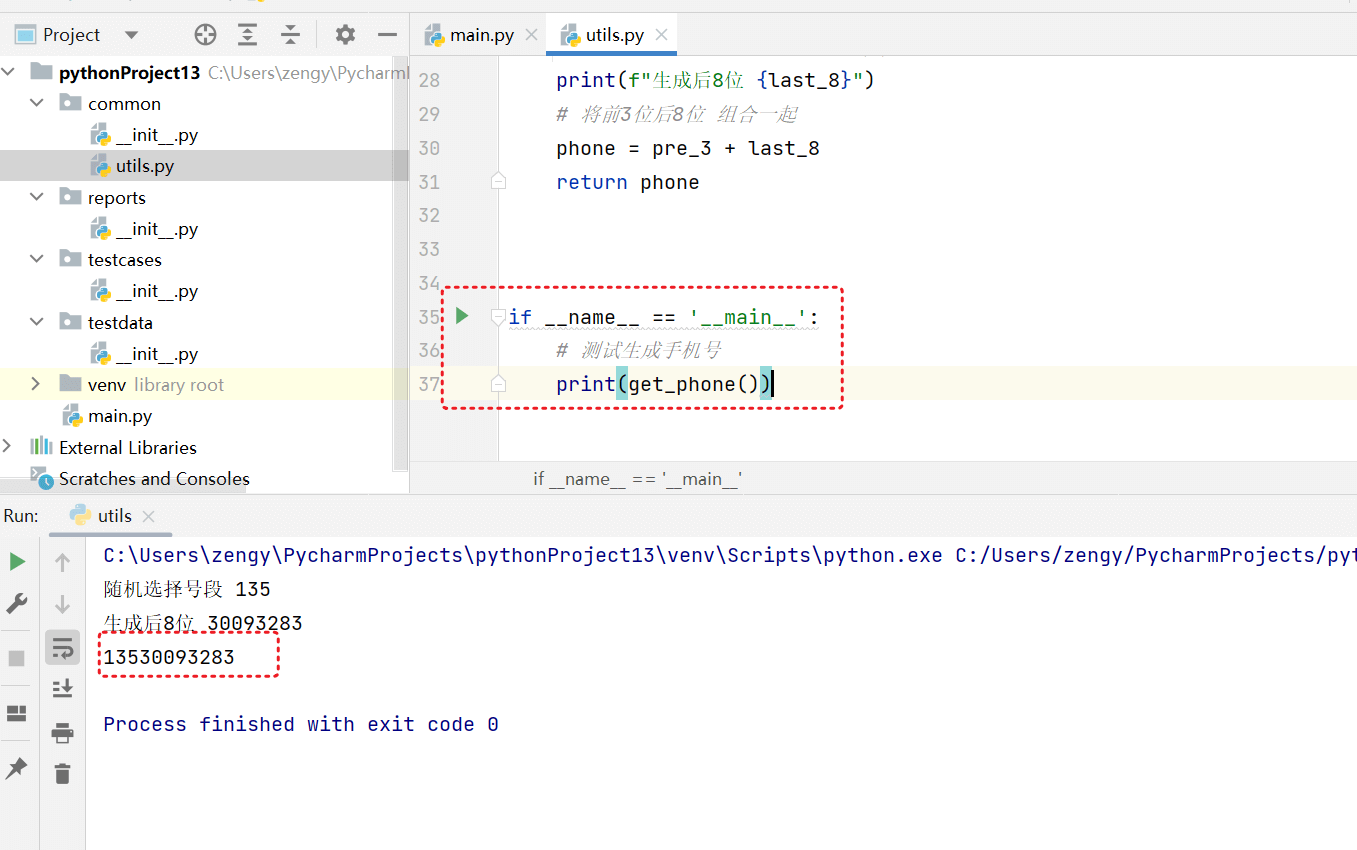
Task: Select utils.py in project tree
Action: (132, 166)
